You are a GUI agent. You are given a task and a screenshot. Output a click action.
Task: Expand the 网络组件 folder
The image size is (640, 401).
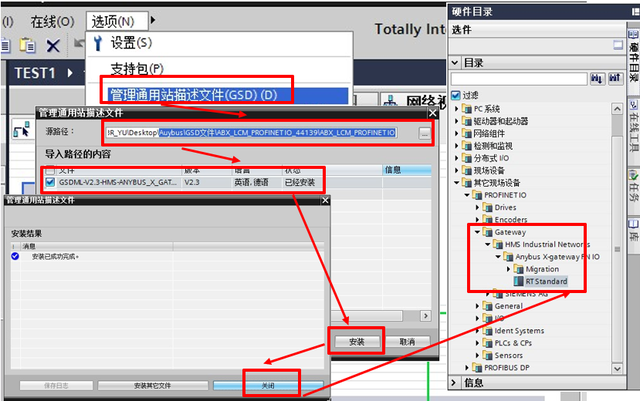(457, 133)
